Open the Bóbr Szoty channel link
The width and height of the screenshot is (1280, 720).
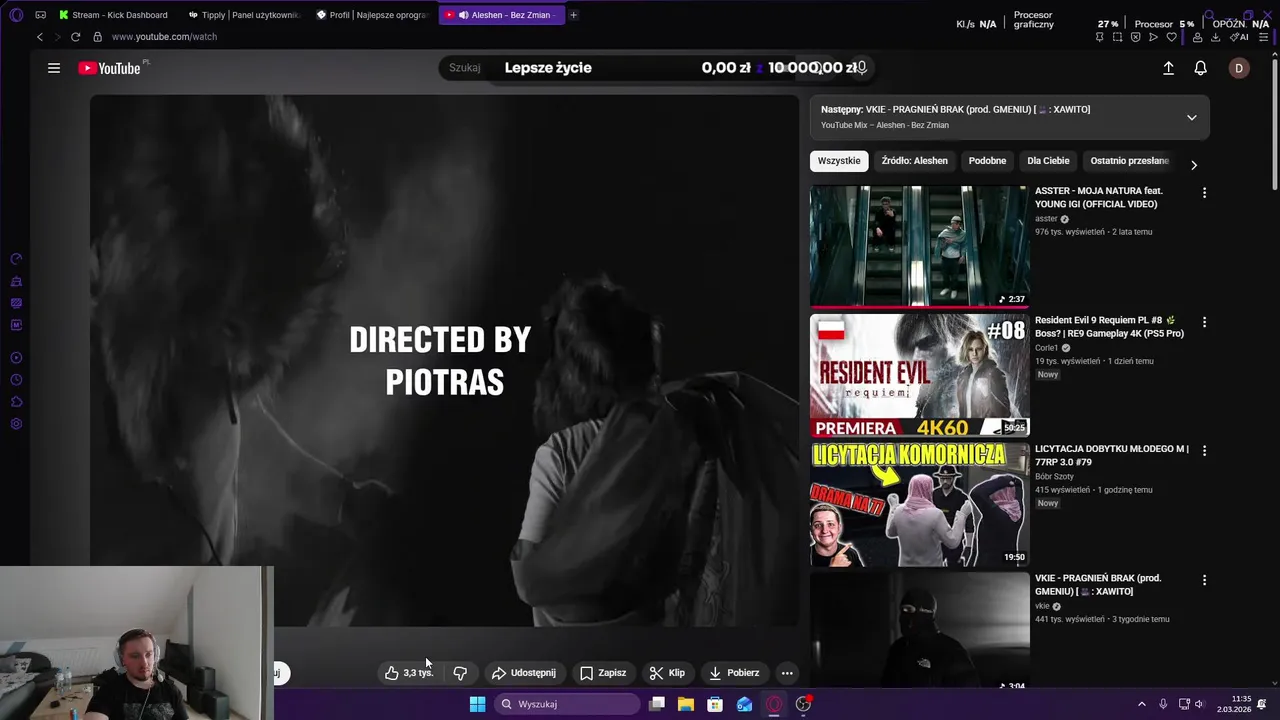(x=1054, y=477)
